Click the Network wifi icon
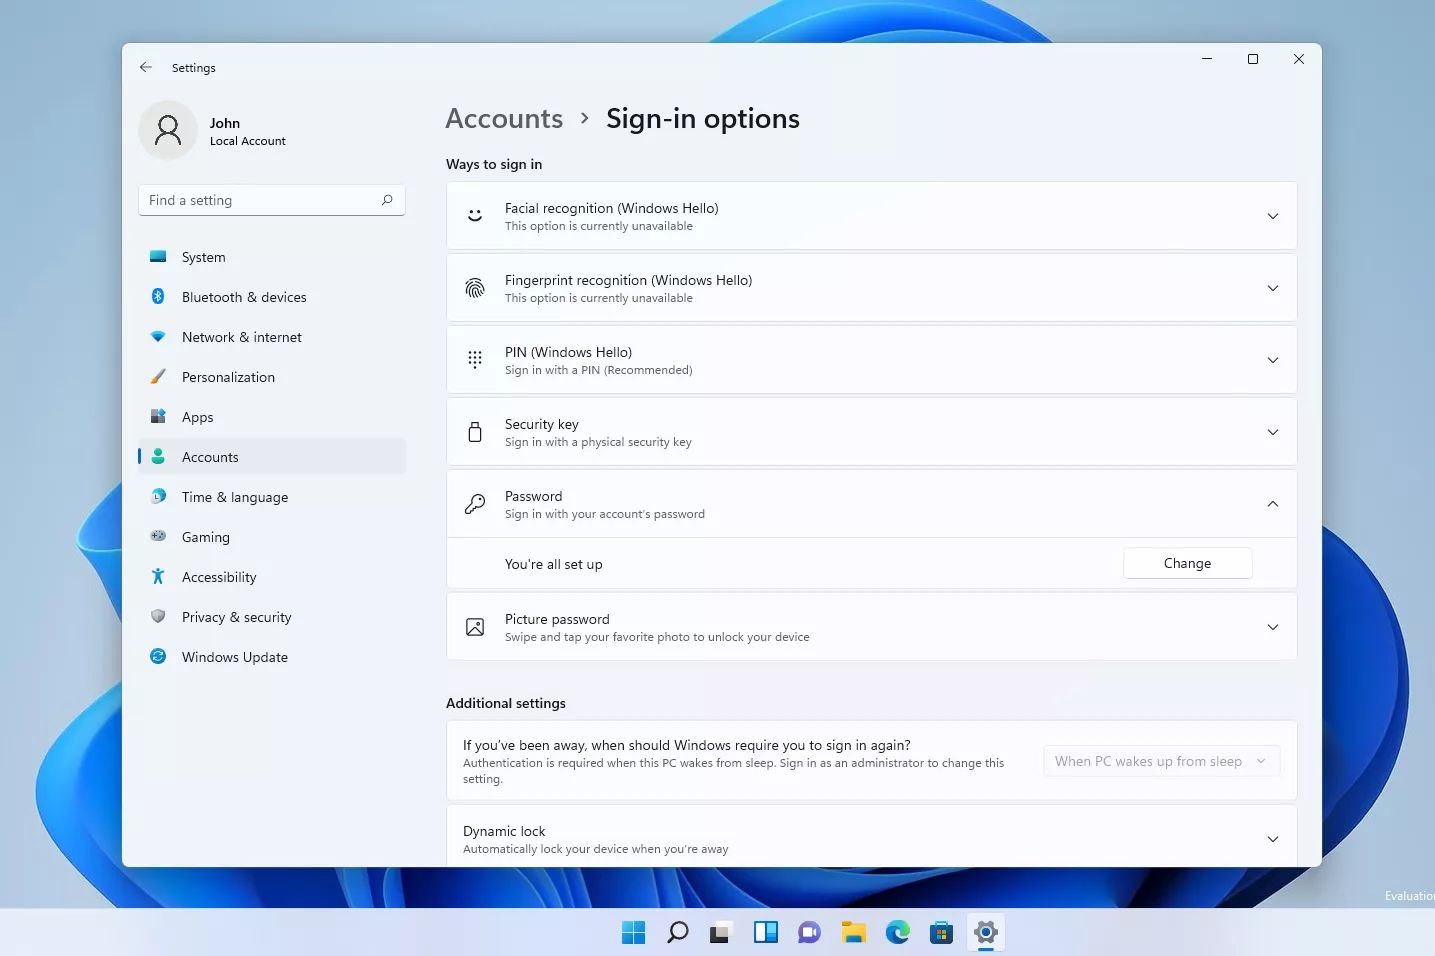The image size is (1435, 956). point(158,337)
